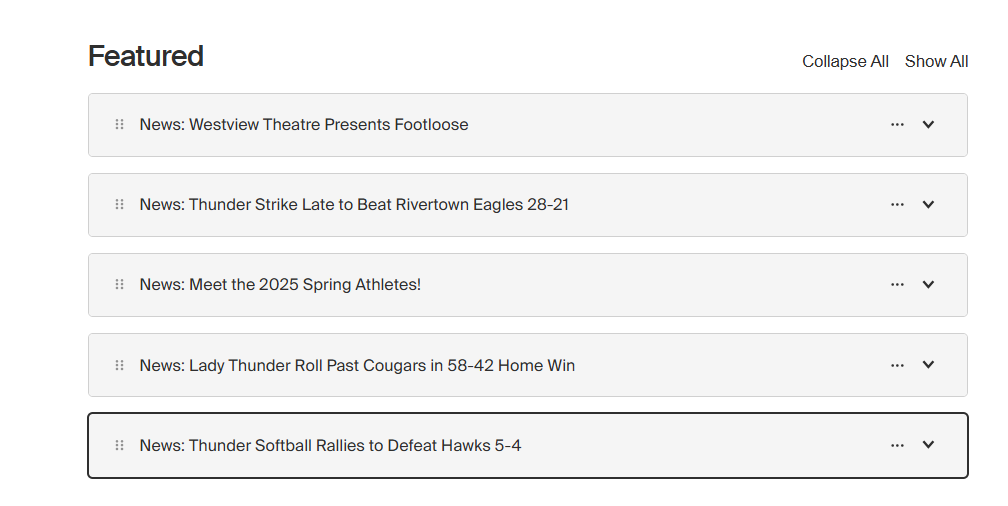Screen dimensions: 1008x506
Task: Expand the Westview Theatre Presents Footloose item
Action: [928, 125]
